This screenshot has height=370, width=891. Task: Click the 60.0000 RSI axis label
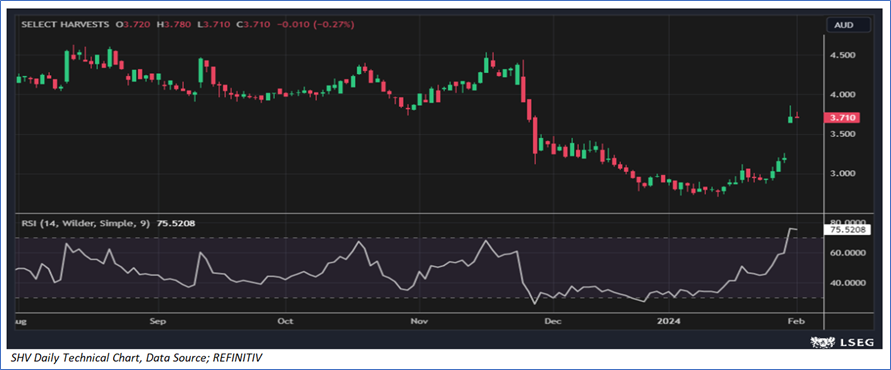847,253
